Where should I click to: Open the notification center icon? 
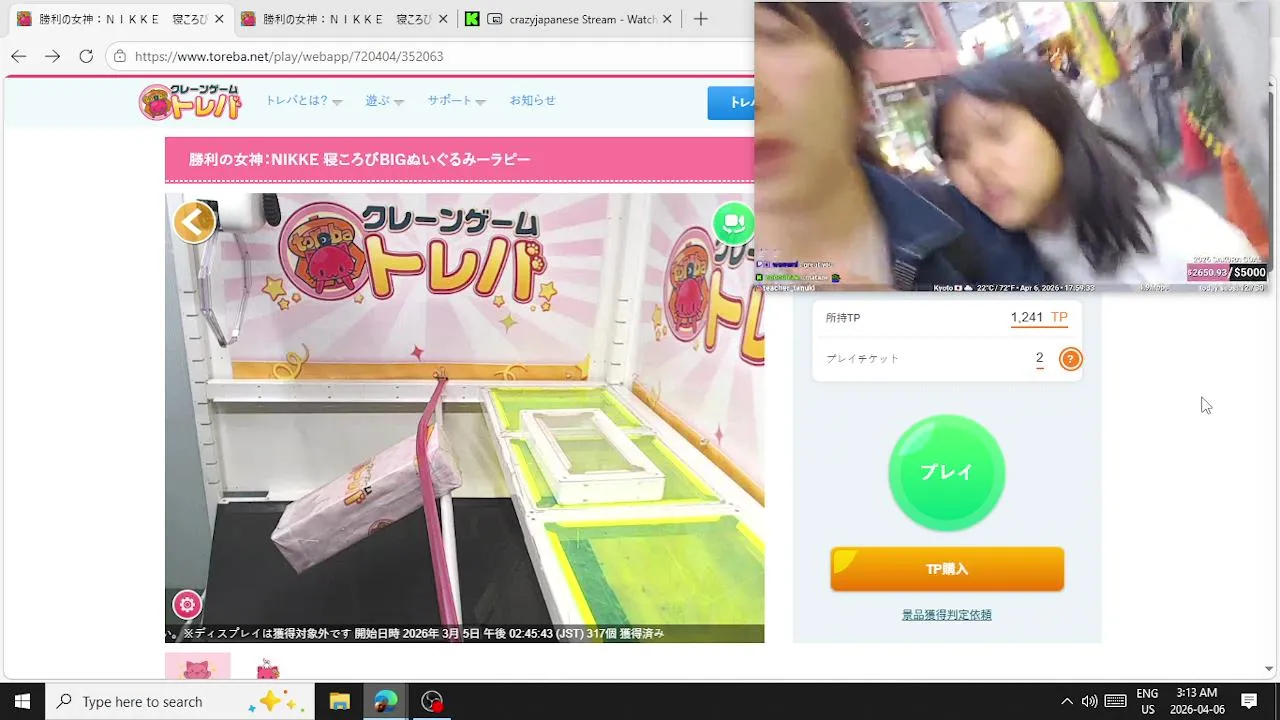(1249, 701)
